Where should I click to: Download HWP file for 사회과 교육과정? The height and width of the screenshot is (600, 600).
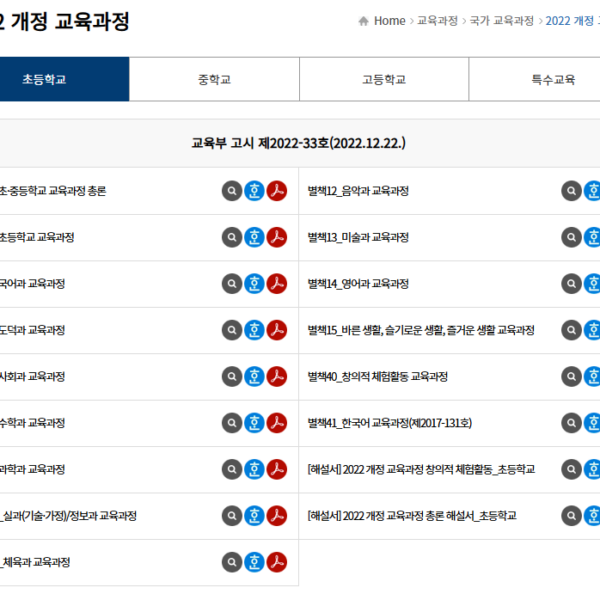(254, 377)
